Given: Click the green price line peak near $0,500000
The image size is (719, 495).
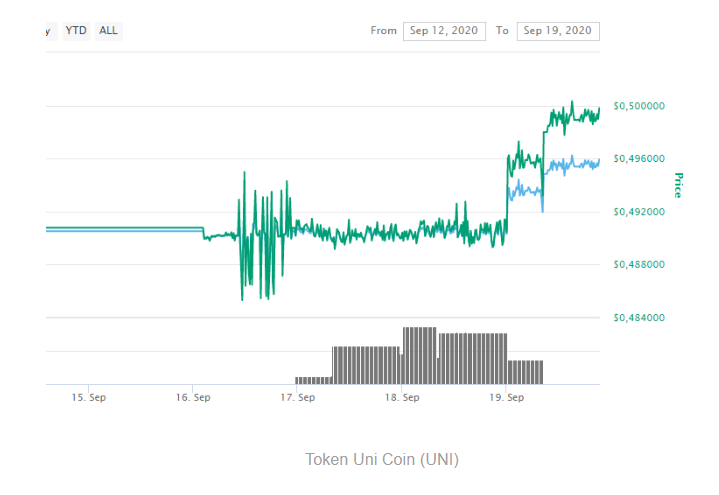Looking at the screenshot, I should 572,103.
